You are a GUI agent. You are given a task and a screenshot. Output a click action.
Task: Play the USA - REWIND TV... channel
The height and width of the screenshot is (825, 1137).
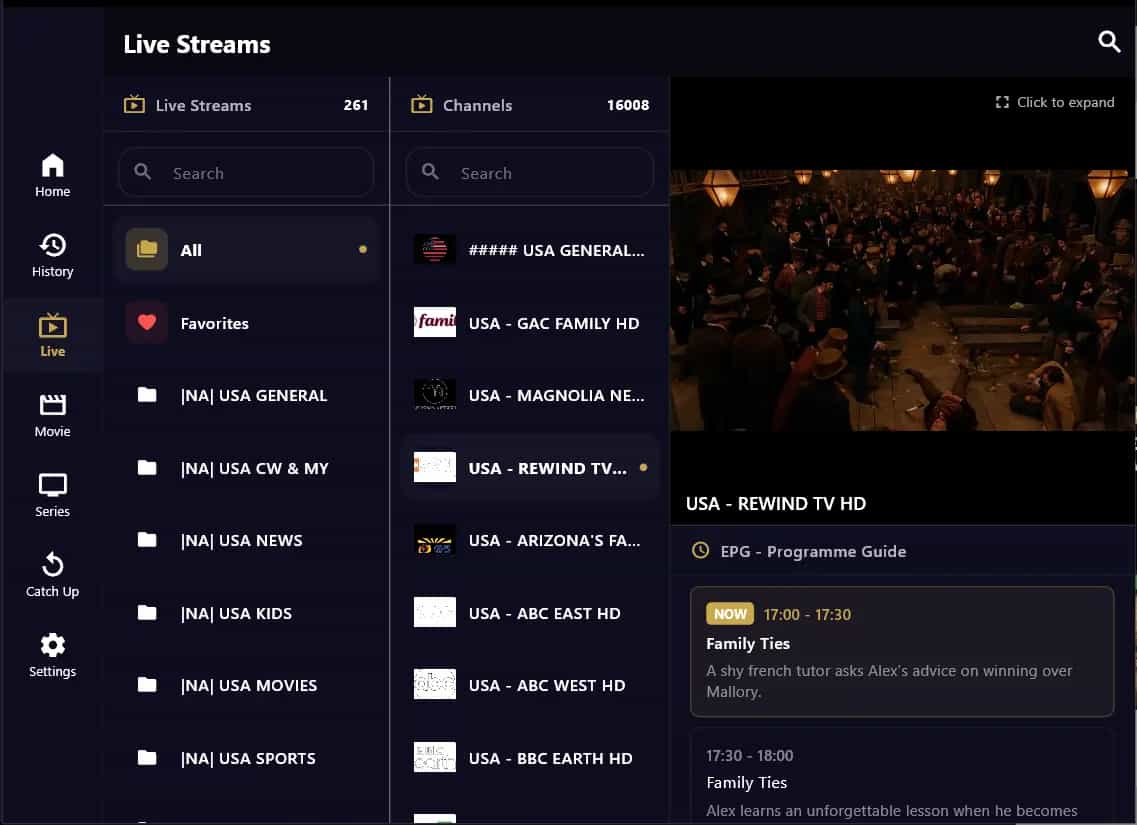click(x=530, y=468)
